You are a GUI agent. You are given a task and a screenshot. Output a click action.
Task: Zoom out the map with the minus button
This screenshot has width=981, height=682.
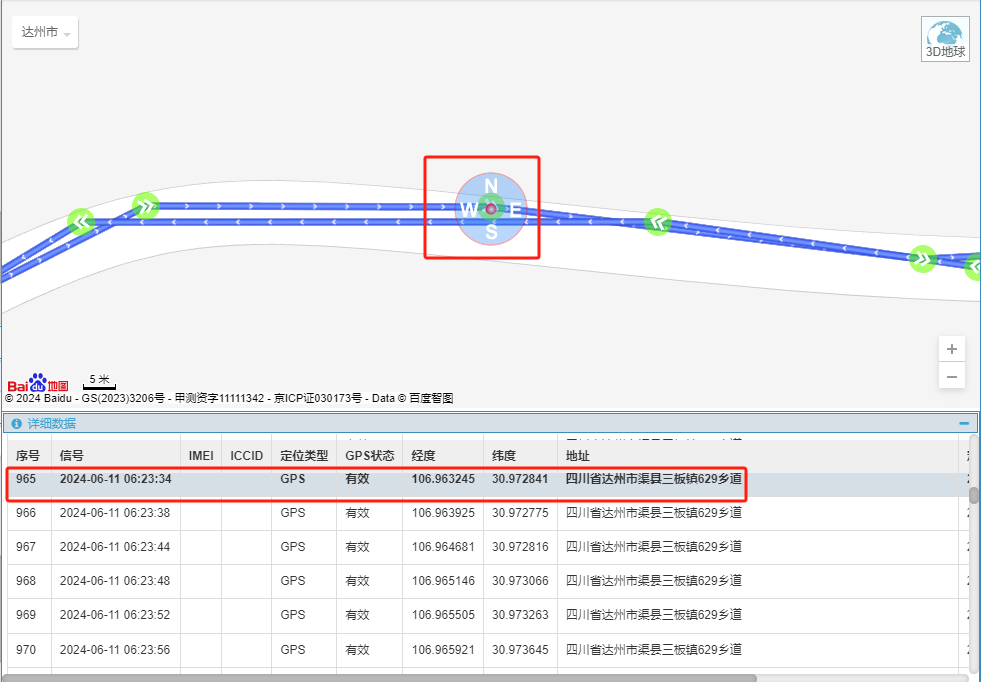click(952, 377)
